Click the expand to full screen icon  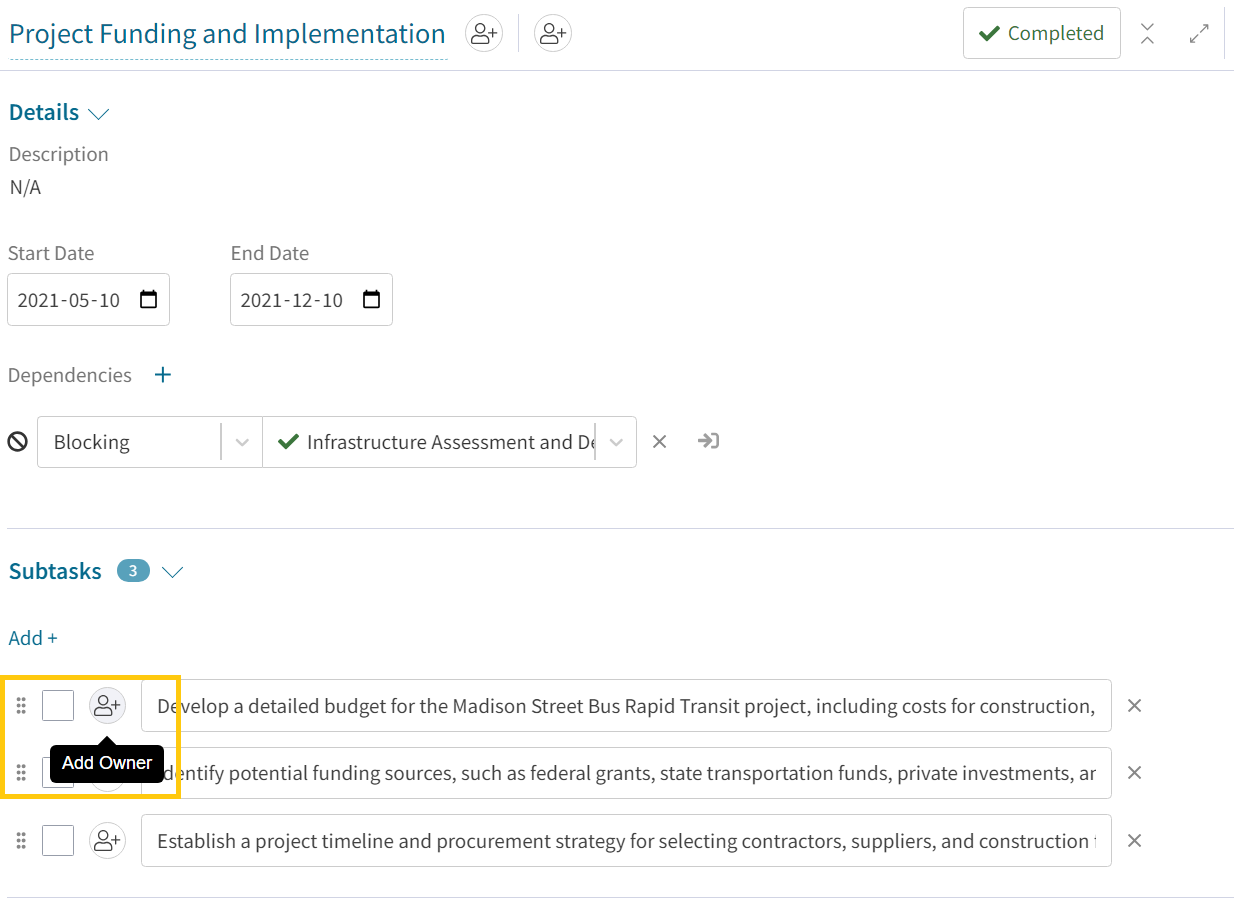click(1198, 34)
